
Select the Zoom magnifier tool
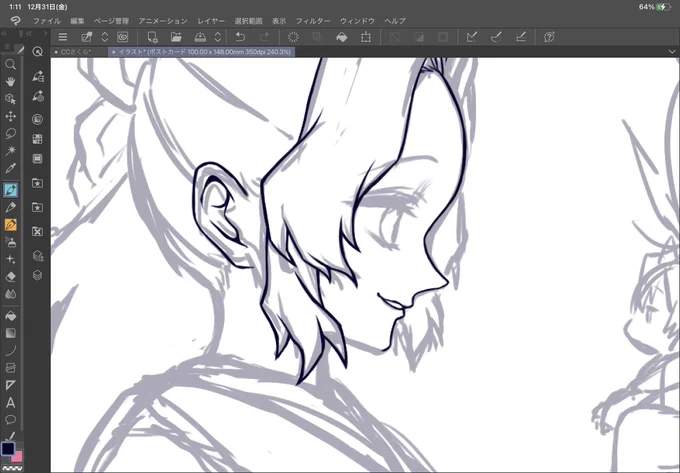[x=10, y=65]
